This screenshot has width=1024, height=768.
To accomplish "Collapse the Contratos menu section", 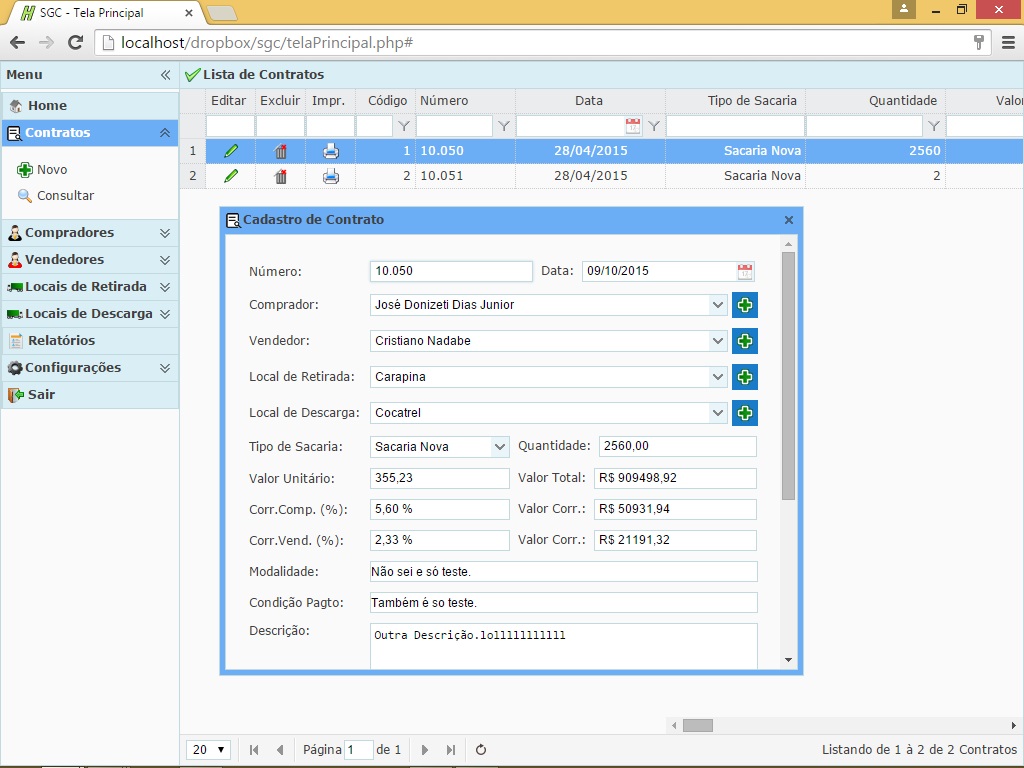I will (165, 133).
